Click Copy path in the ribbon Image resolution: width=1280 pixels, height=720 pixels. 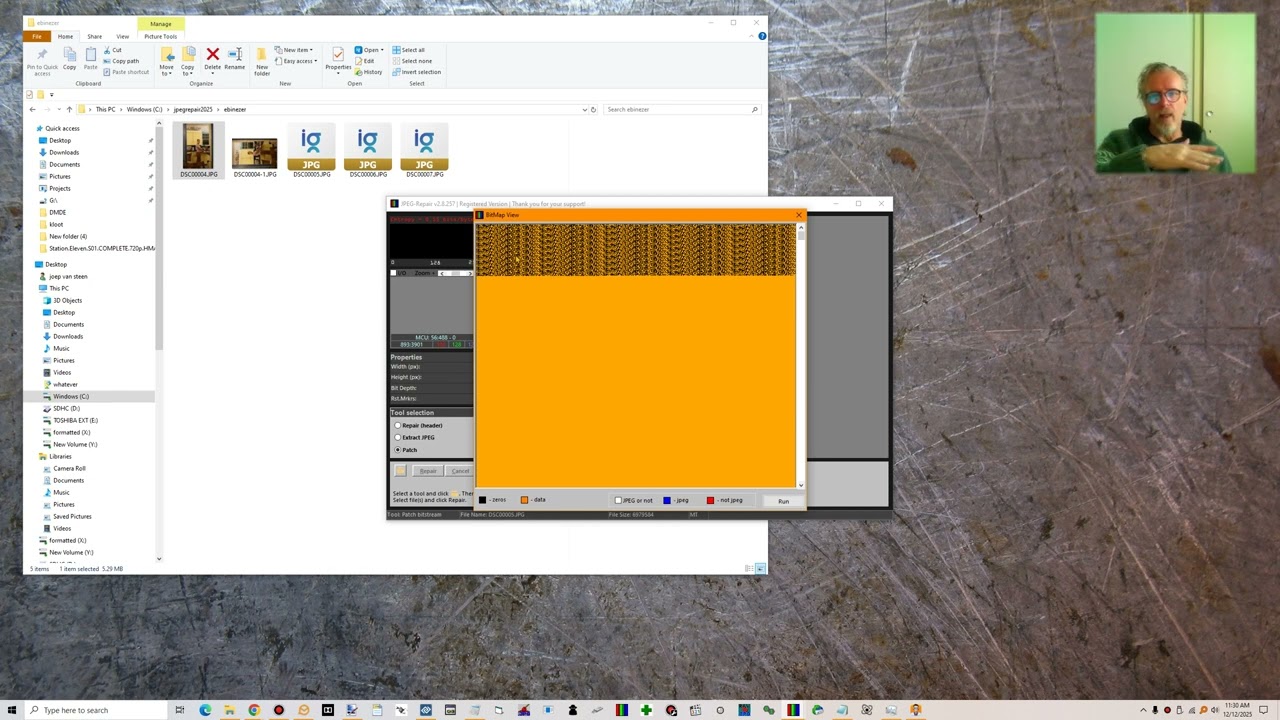tap(121, 61)
